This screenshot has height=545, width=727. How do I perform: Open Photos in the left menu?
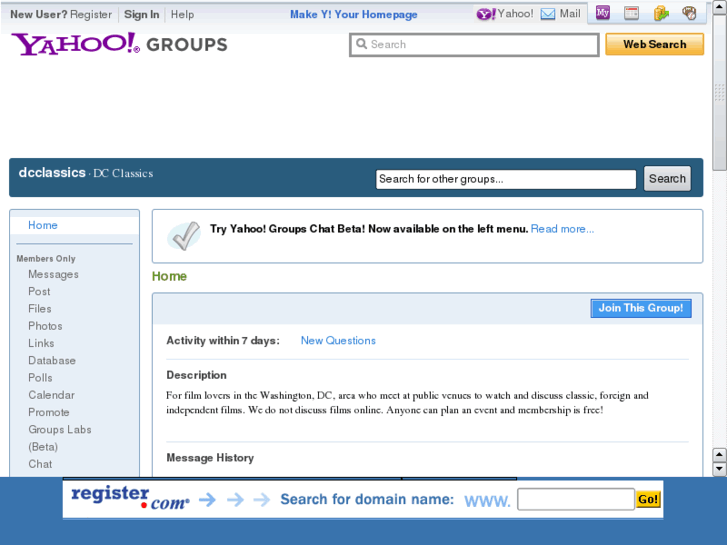[x=45, y=326]
